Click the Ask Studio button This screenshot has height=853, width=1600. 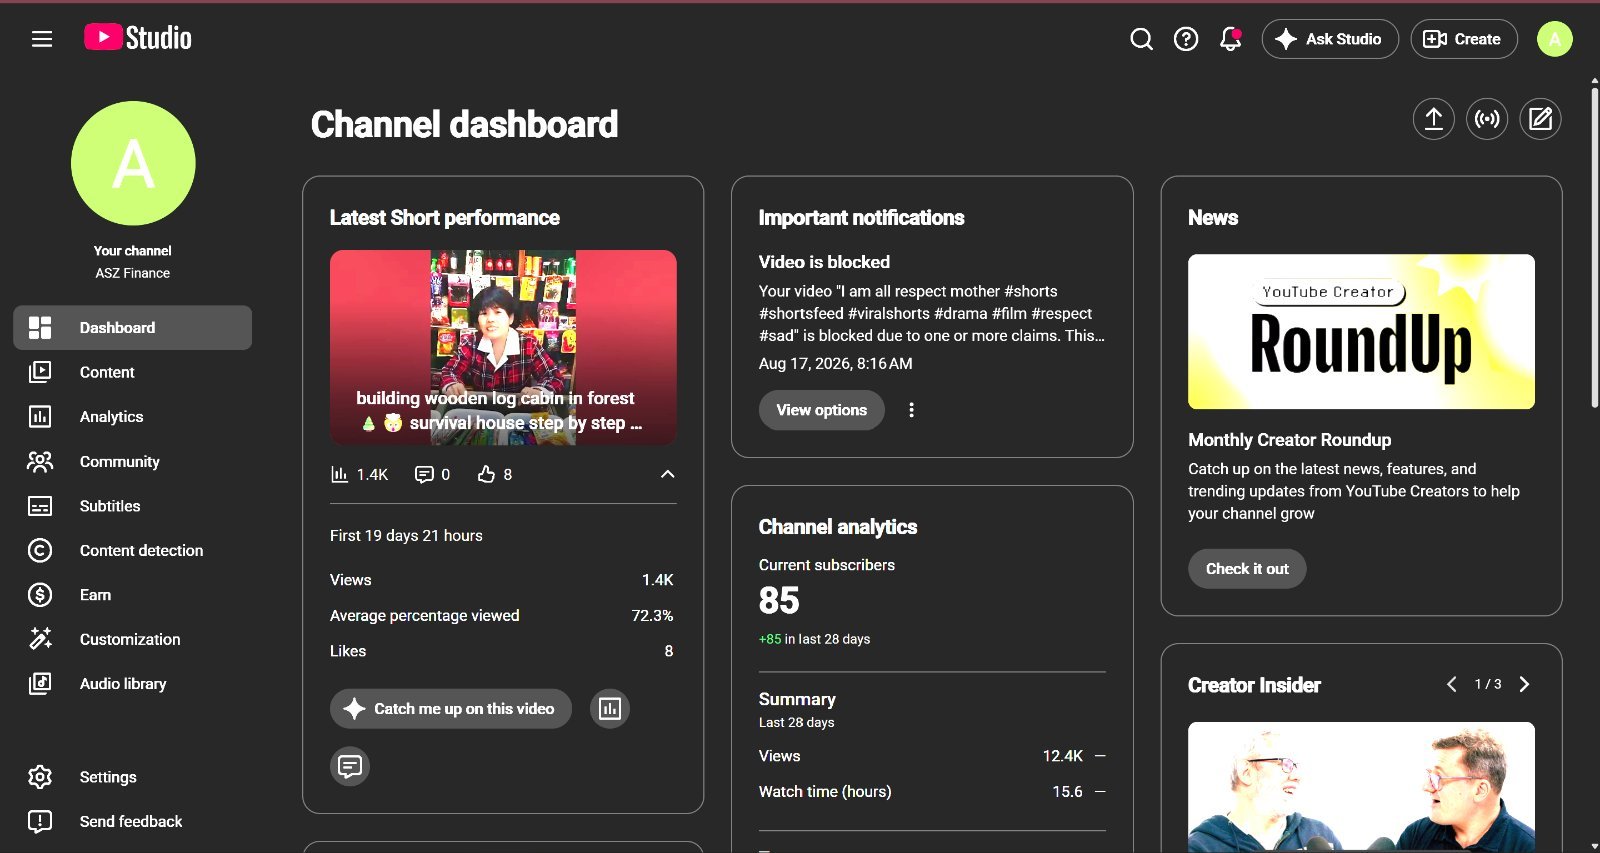[x=1330, y=39]
